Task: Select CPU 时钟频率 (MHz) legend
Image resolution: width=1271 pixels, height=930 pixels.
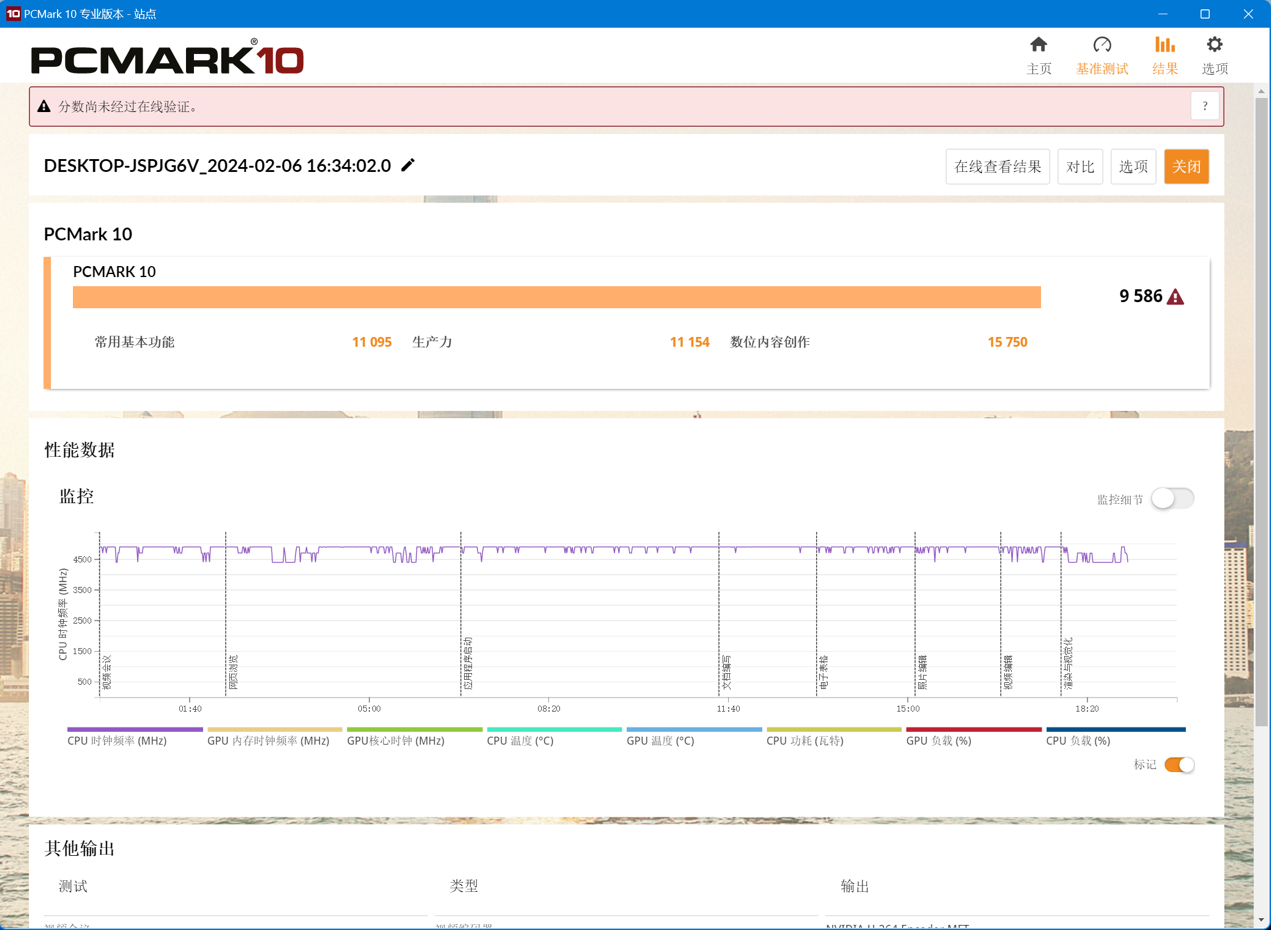Action: pyautogui.click(x=135, y=737)
